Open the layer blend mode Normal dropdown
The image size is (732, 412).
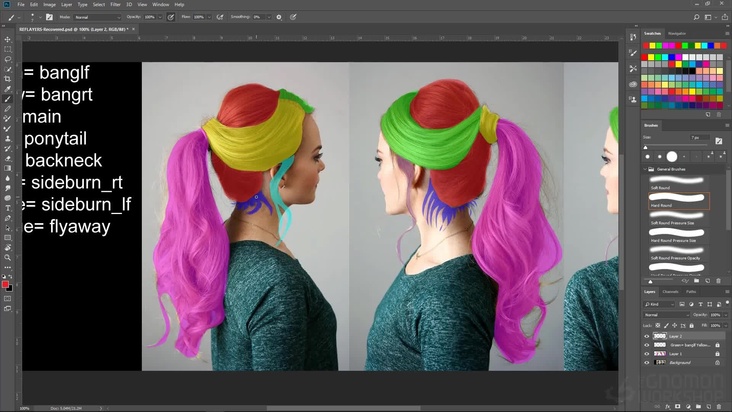click(665, 314)
